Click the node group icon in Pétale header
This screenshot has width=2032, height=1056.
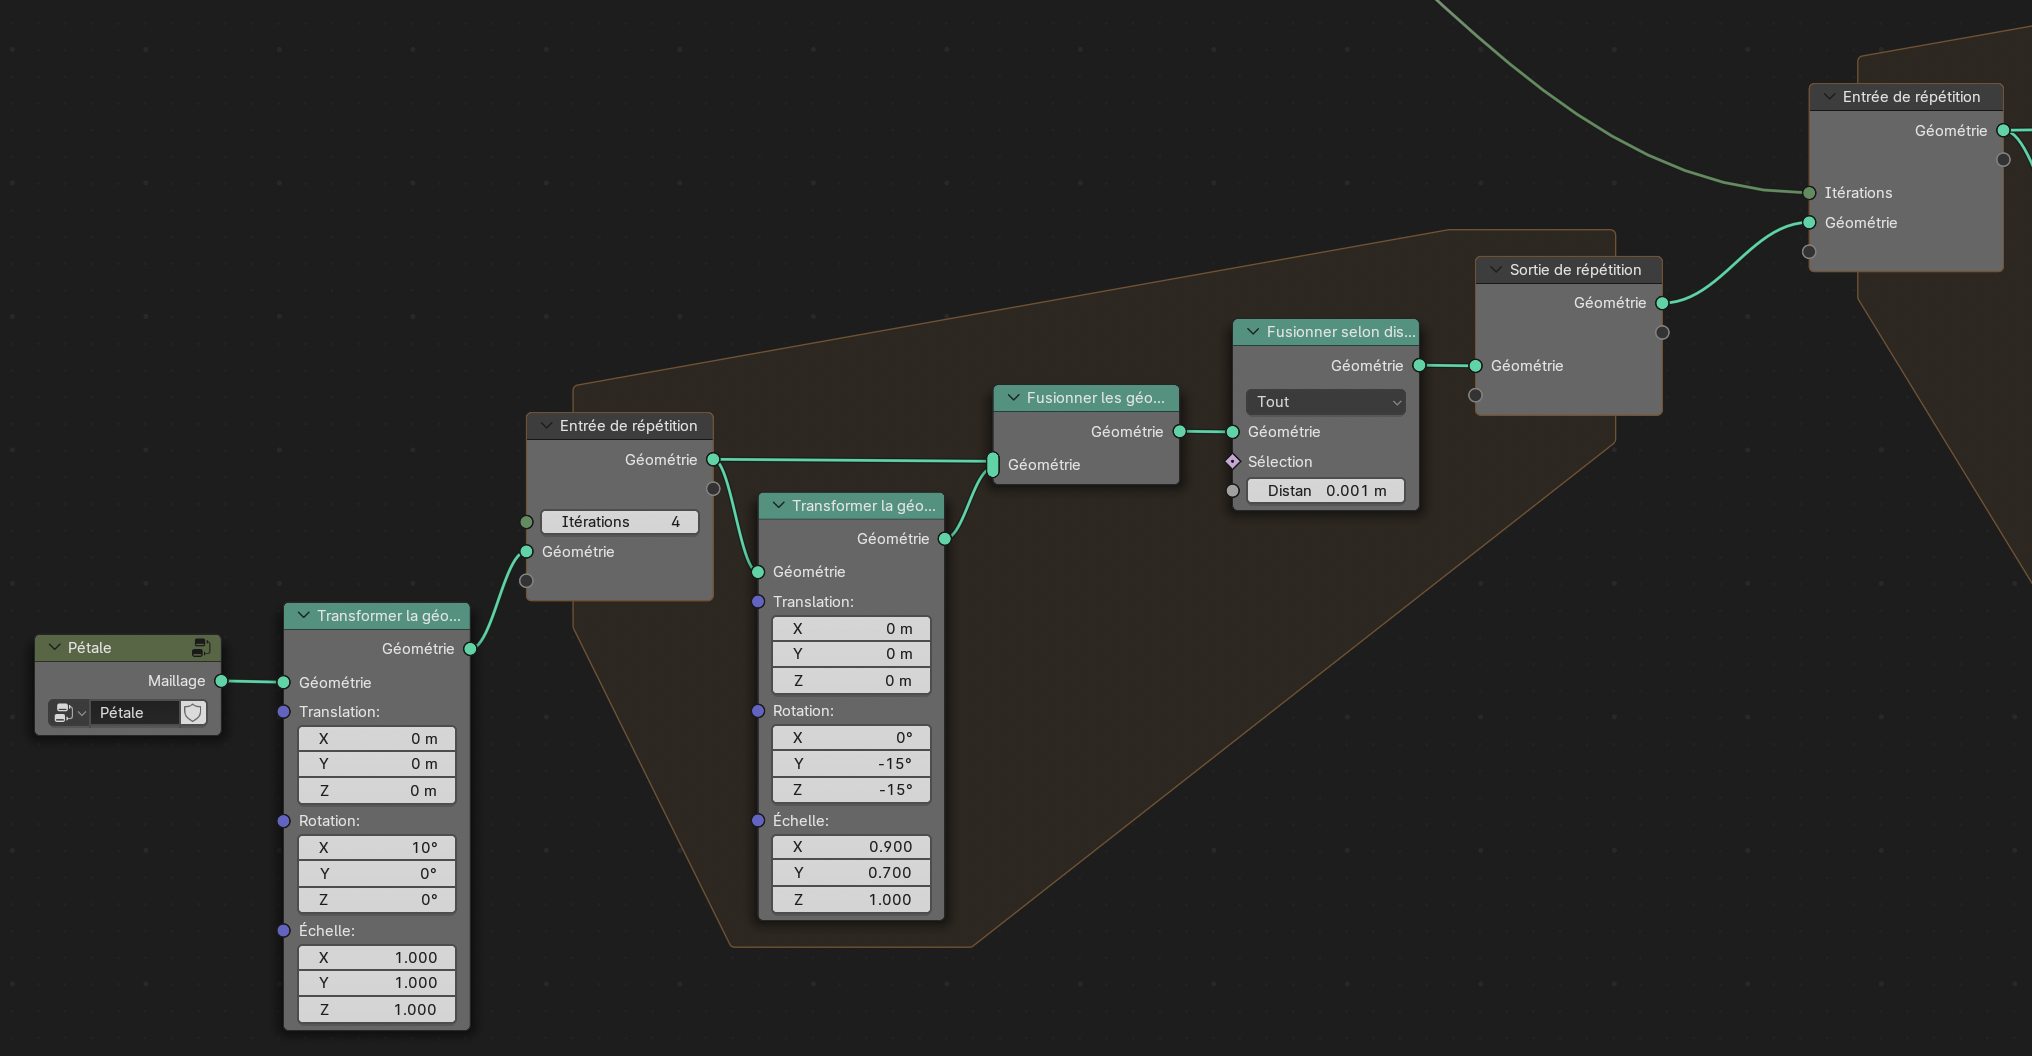pyautogui.click(x=201, y=648)
